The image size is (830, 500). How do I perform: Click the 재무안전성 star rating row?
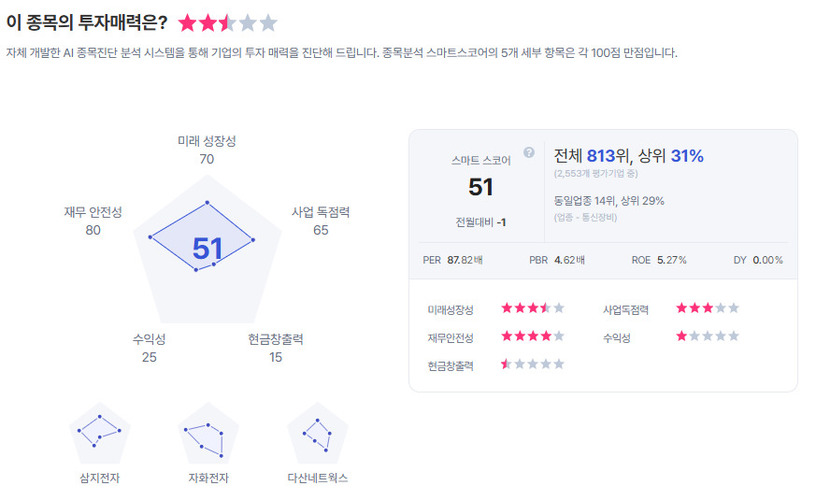[x=533, y=336]
